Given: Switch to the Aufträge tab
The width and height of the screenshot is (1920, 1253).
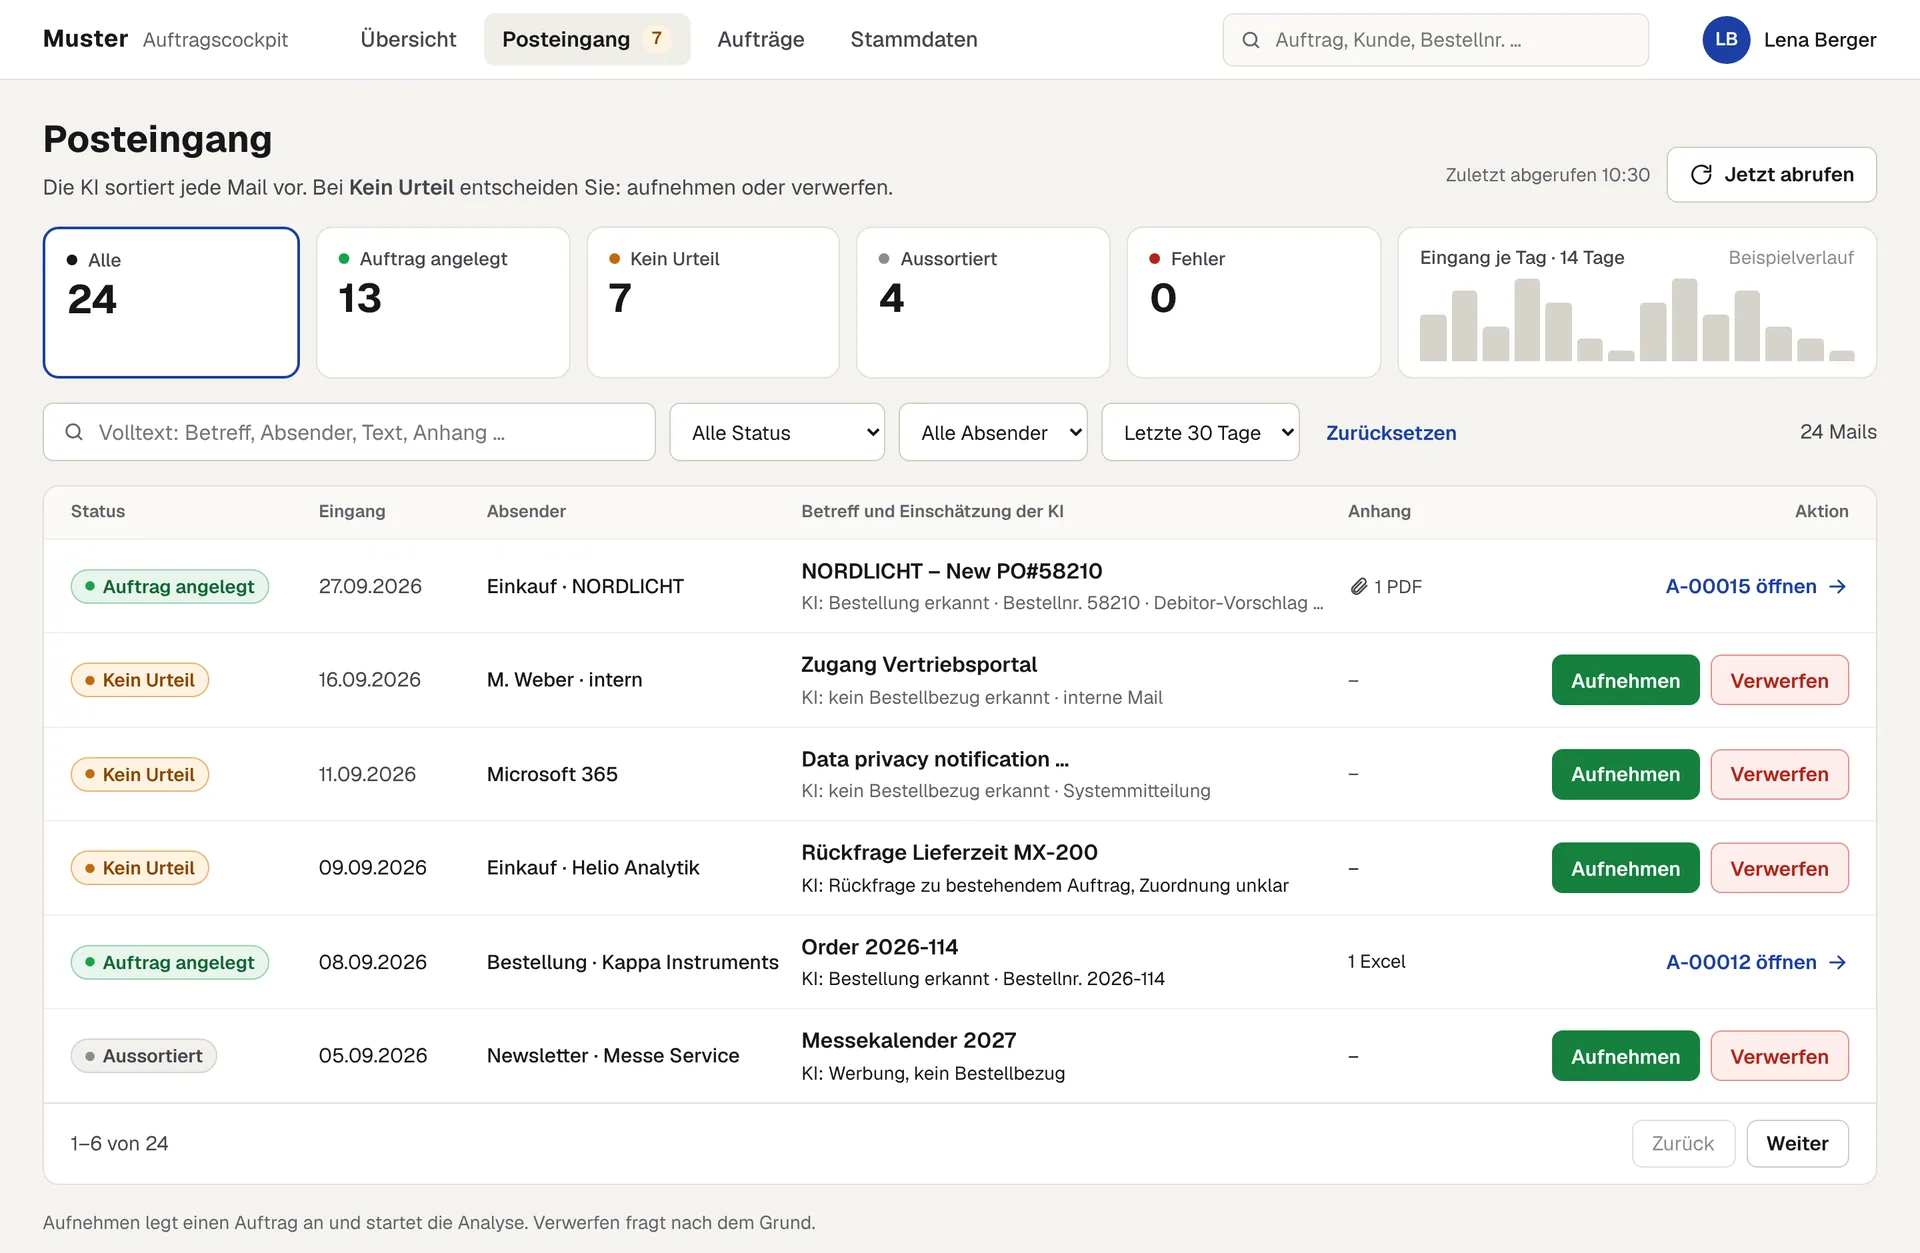Looking at the screenshot, I should 761,39.
